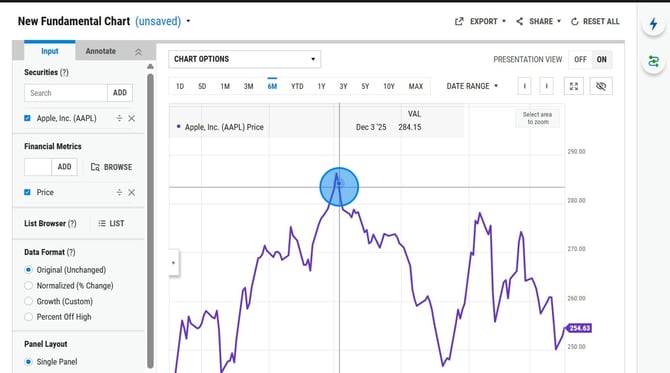Click ADD button under Financial Metrics
670x373 pixels.
pos(65,167)
